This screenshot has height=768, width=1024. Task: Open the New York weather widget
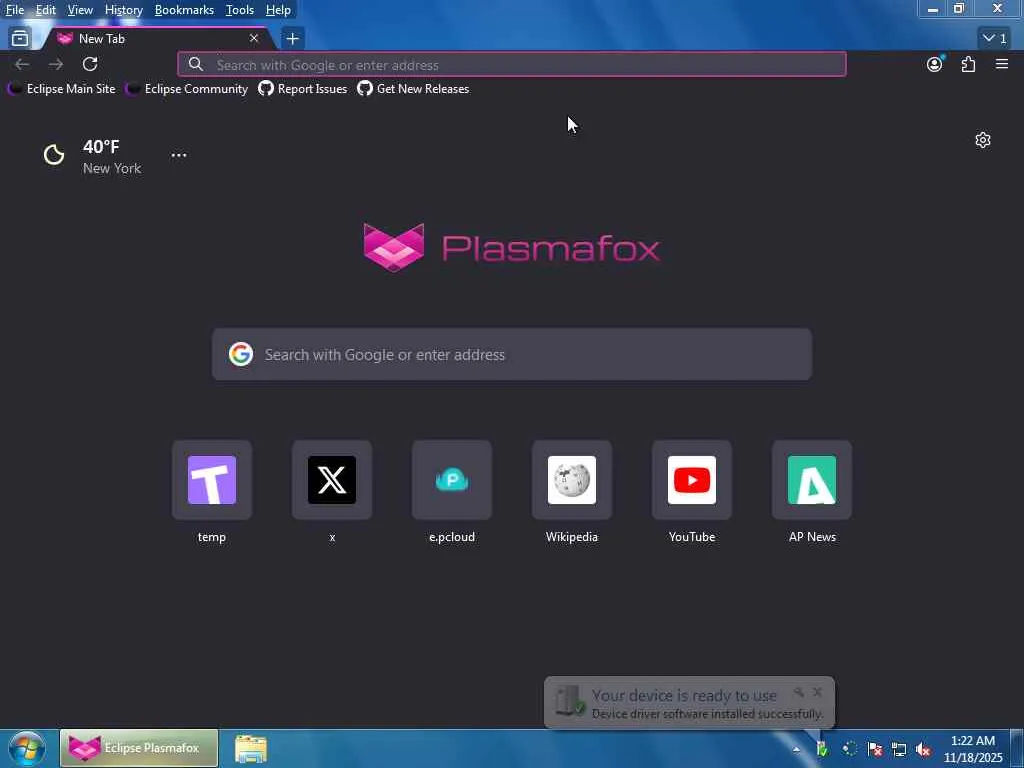point(92,156)
